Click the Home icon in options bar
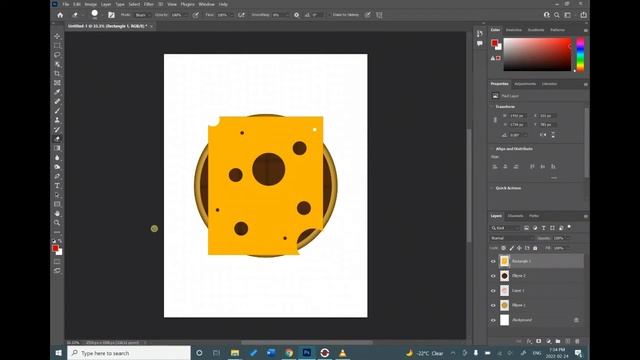Image resolution: width=640 pixels, height=360 pixels. pos(60,15)
